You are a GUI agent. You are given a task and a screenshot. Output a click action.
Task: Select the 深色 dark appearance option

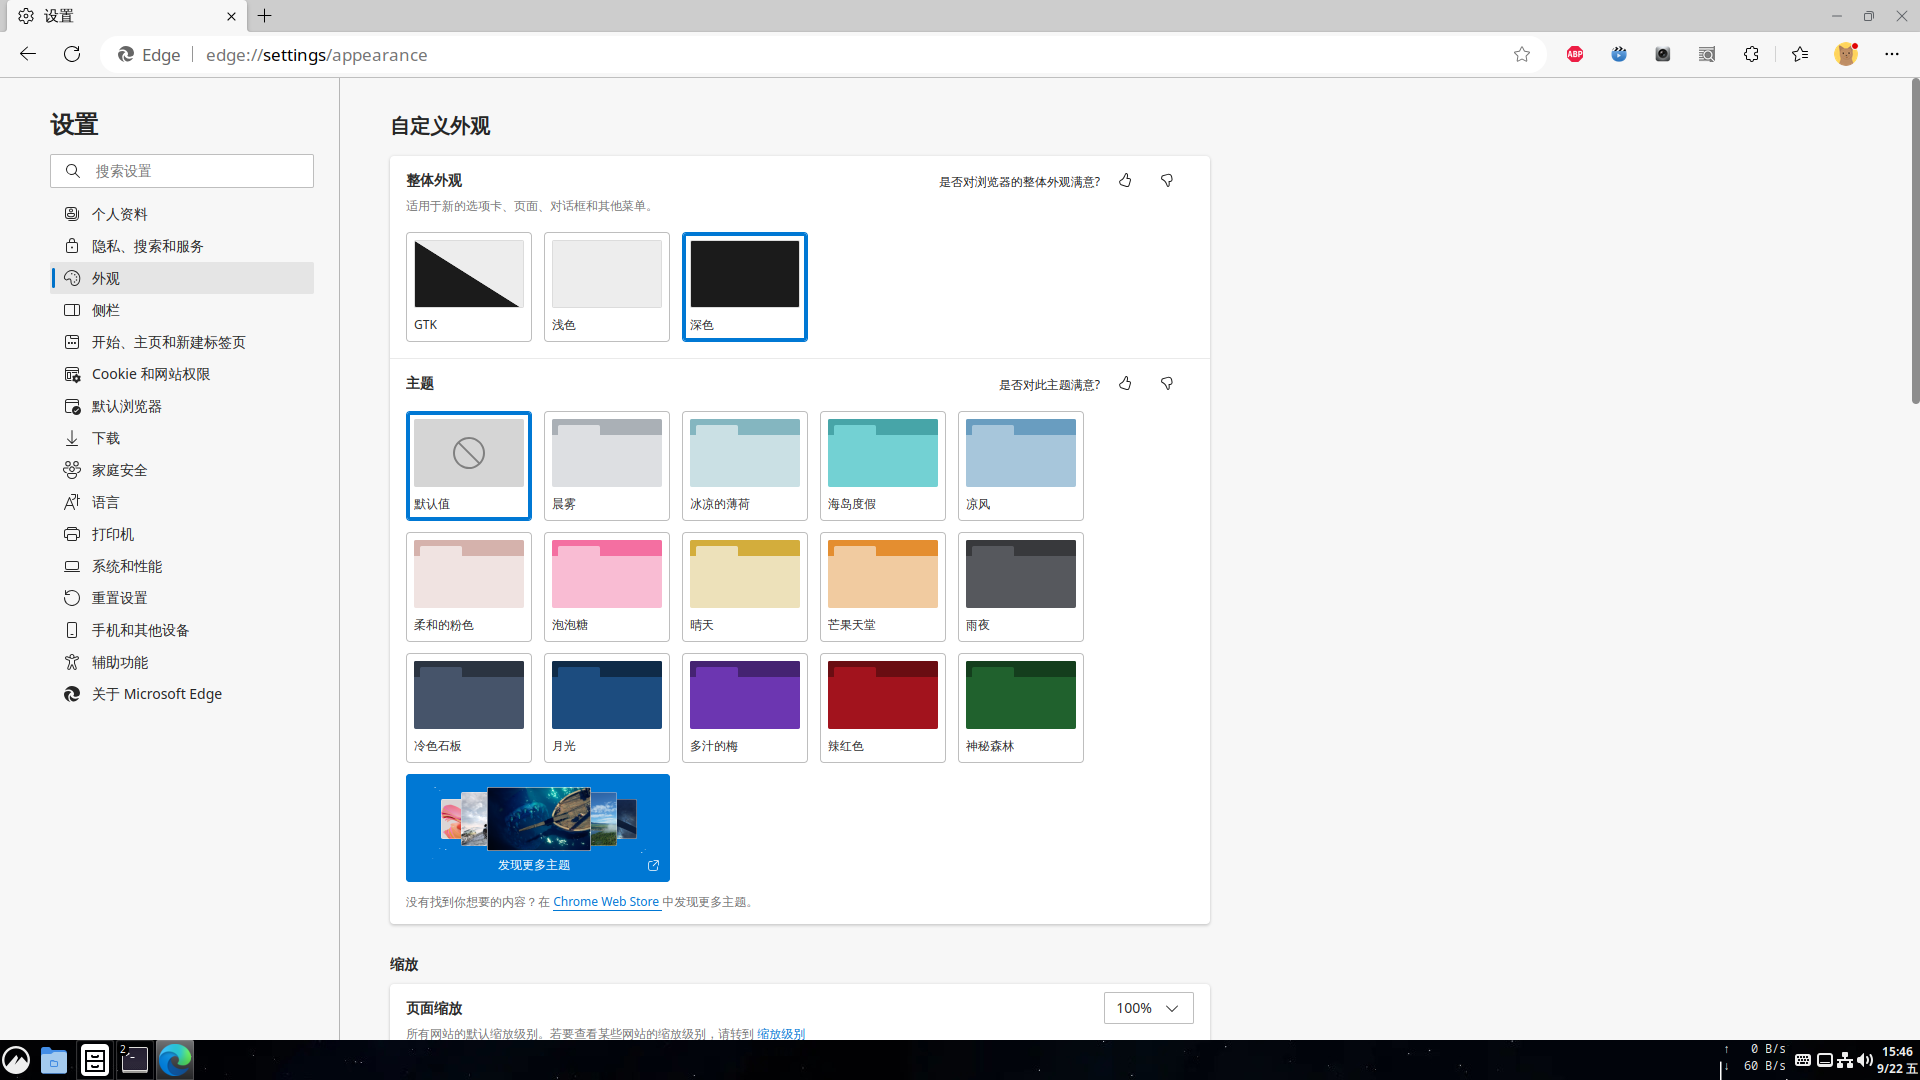point(744,287)
